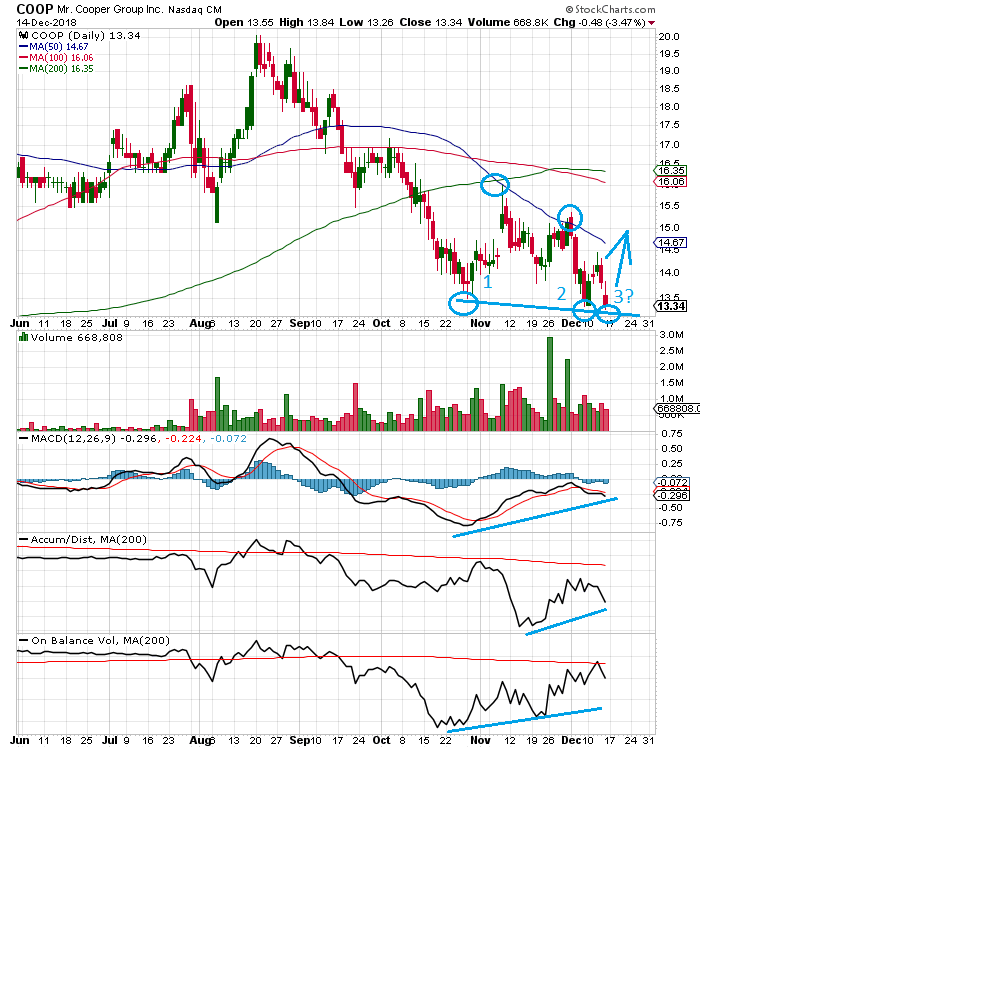
Task: Click the 18.0 price axis label
Action: [x=669, y=107]
